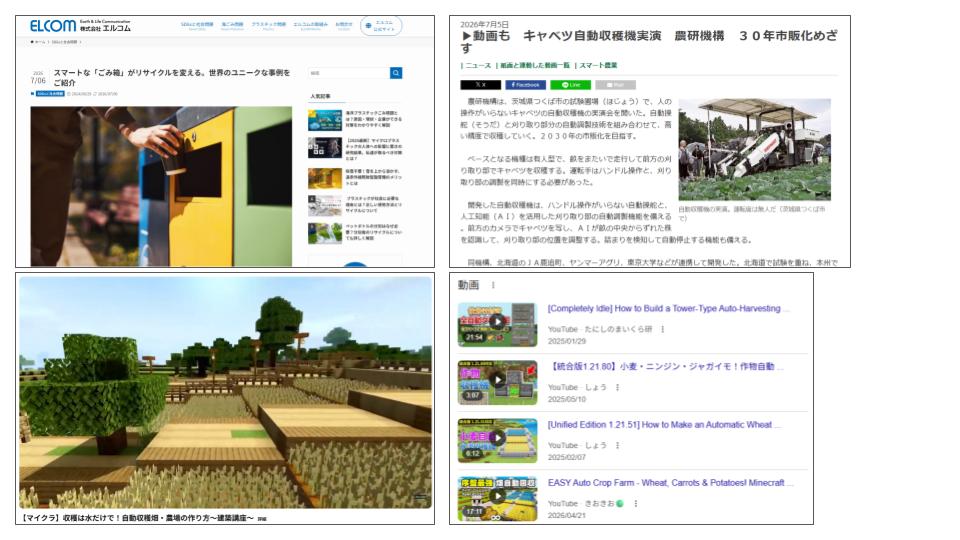This screenshot has width=960, height=540.
Task: Open the ocean plastic popular article thumbnail
Action: [x=324, y=120]
